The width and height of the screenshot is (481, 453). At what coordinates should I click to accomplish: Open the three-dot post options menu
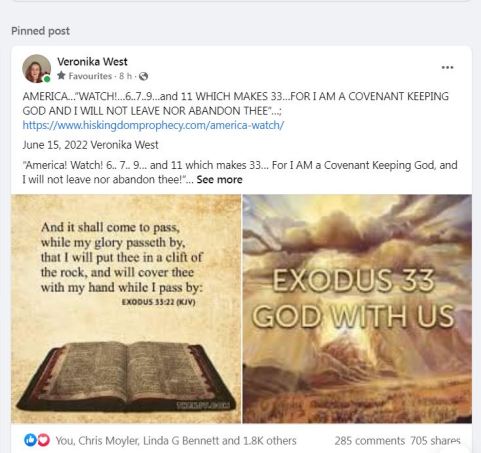pyautogui.click(x=447, y=68)
